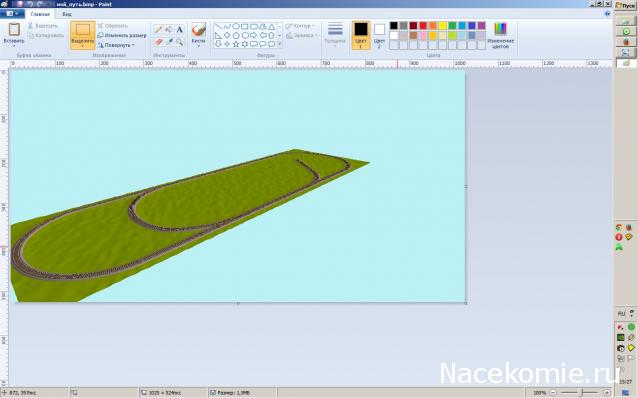Open the Rotate (Повернуть) dropdown

(116, 45)
